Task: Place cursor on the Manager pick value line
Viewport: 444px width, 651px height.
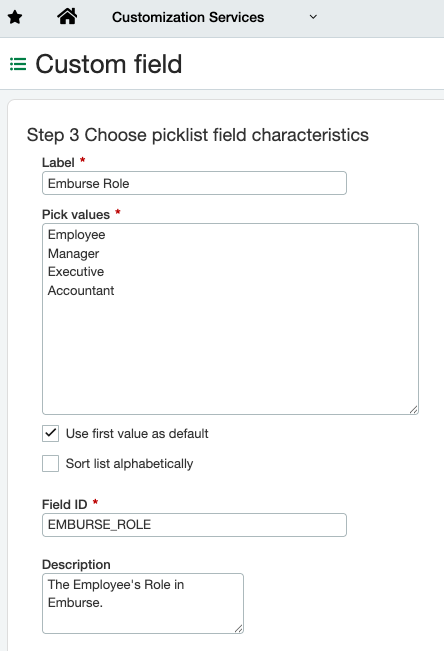Action: (x=74, y=253)
